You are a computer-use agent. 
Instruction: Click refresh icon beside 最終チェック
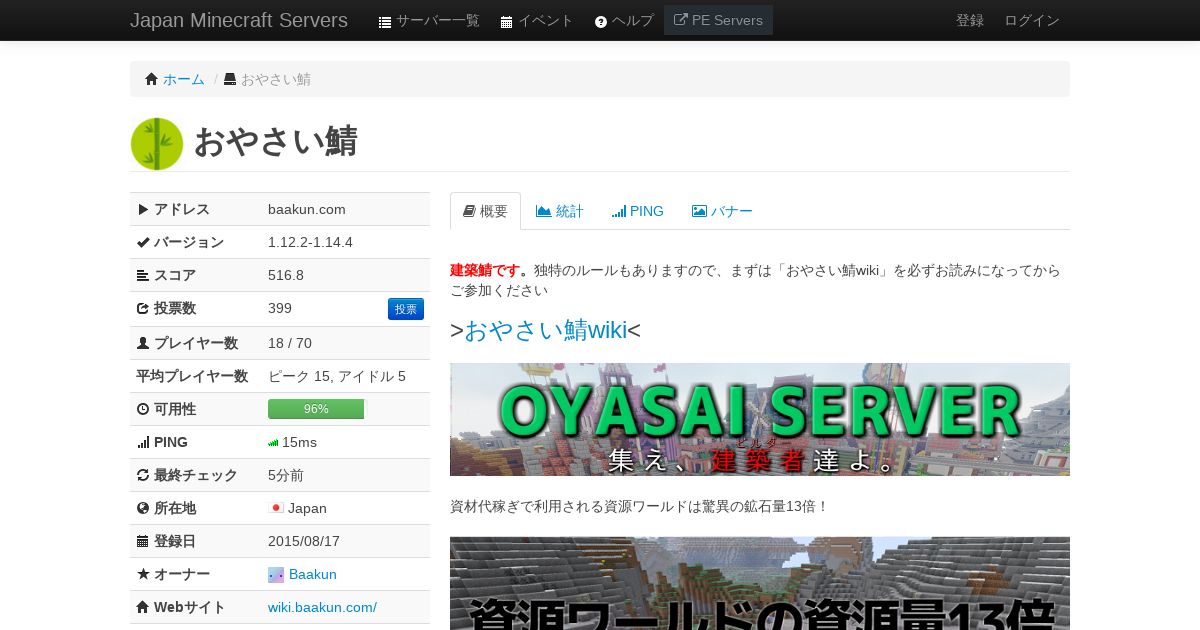tap(143, 475)
